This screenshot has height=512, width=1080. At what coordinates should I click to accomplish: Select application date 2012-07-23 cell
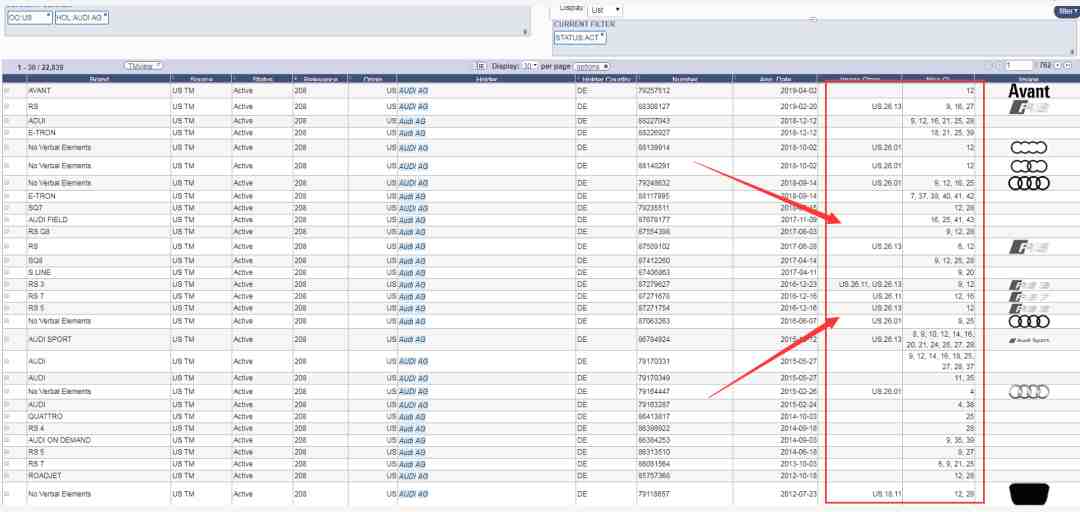point(798,493)
